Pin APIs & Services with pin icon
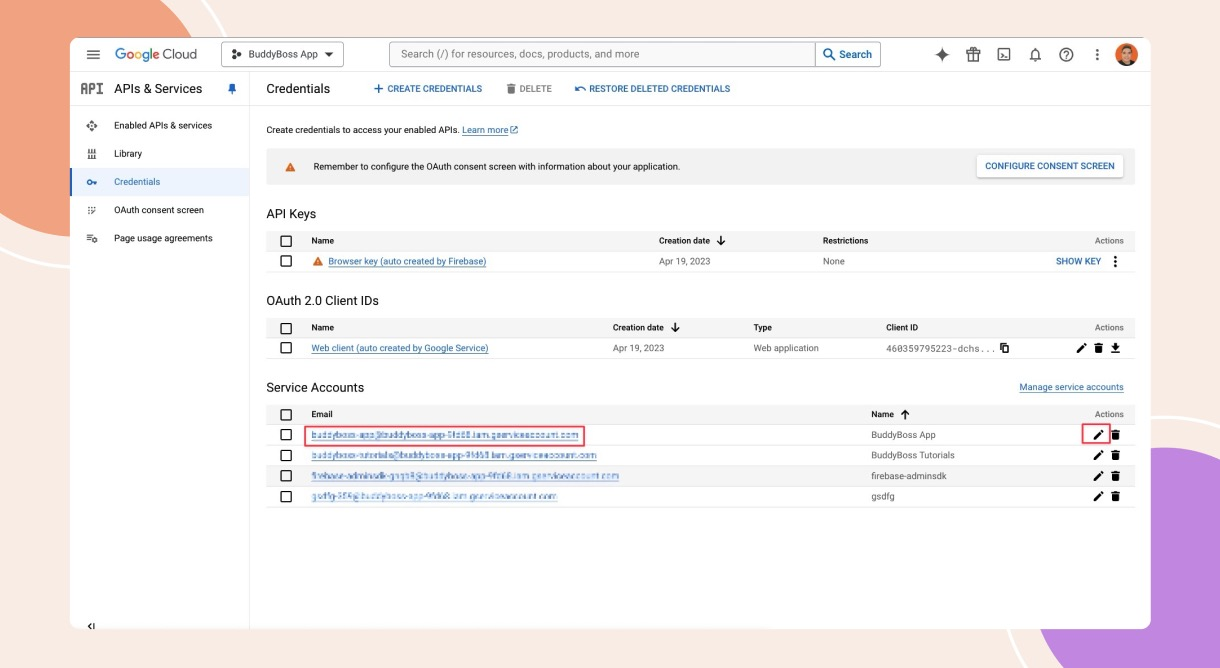Image resolution: width=1220 pixels, height=668 pixels. tap(232, 89)
